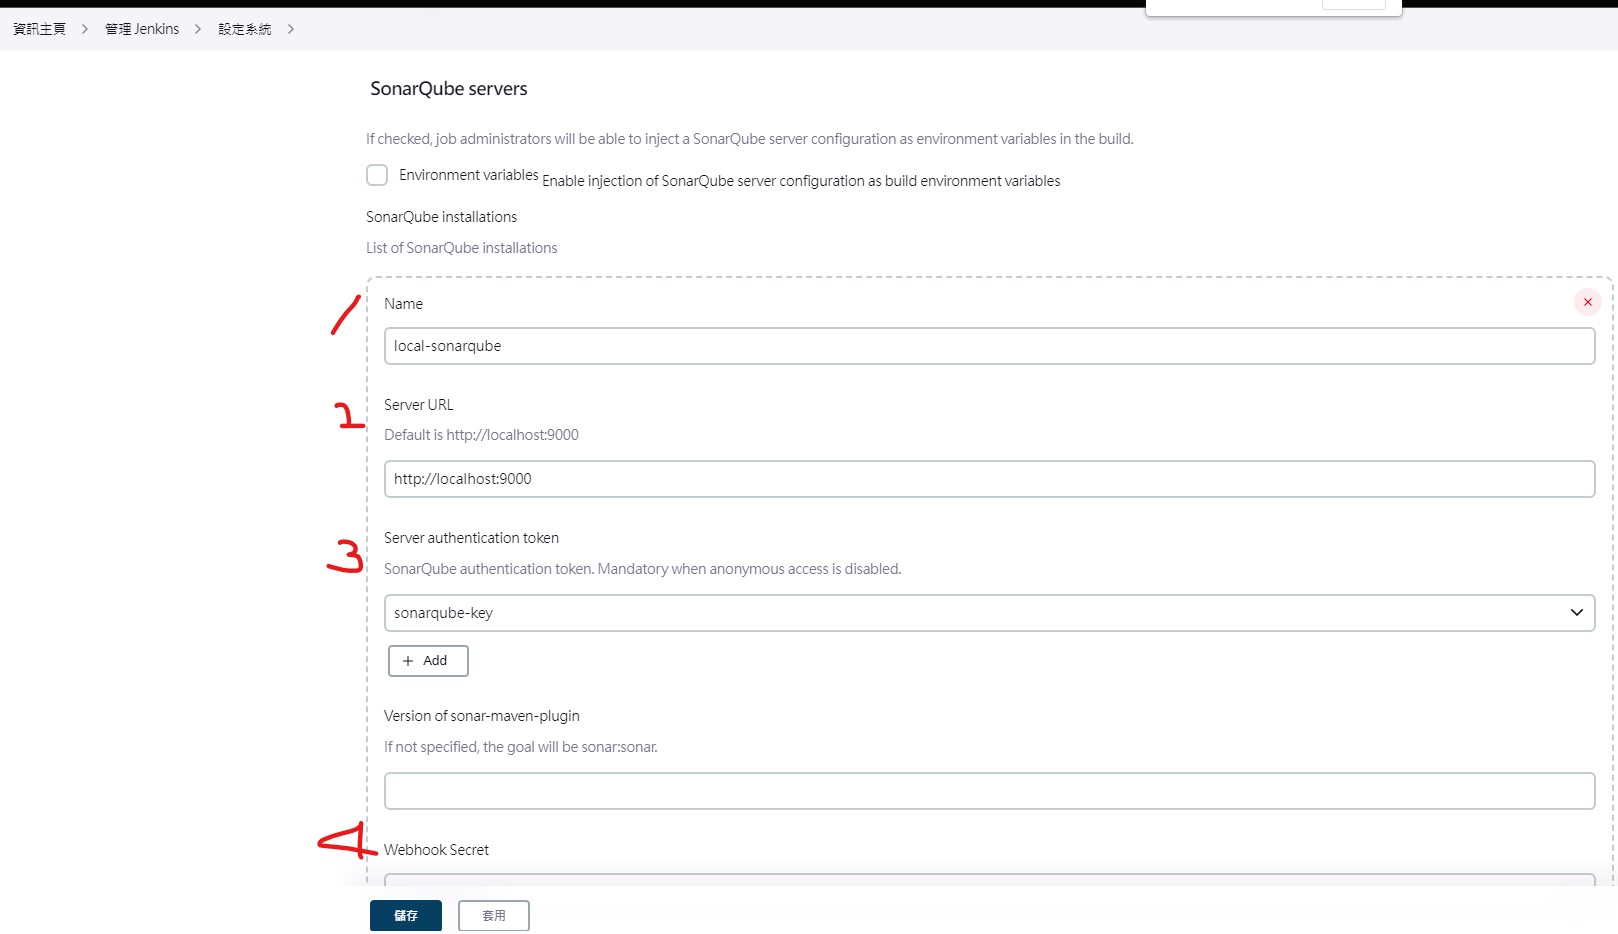Click the 'If not specified, the goal will be sonar:sonar.' hint
This screenshot has height=934, width=1618.
pyautogui.click(x=521, y=747)
